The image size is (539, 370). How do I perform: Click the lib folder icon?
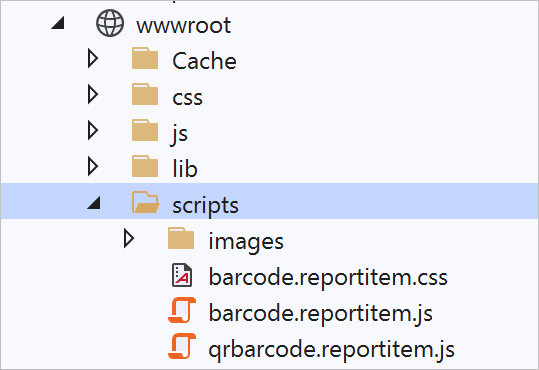145,166
